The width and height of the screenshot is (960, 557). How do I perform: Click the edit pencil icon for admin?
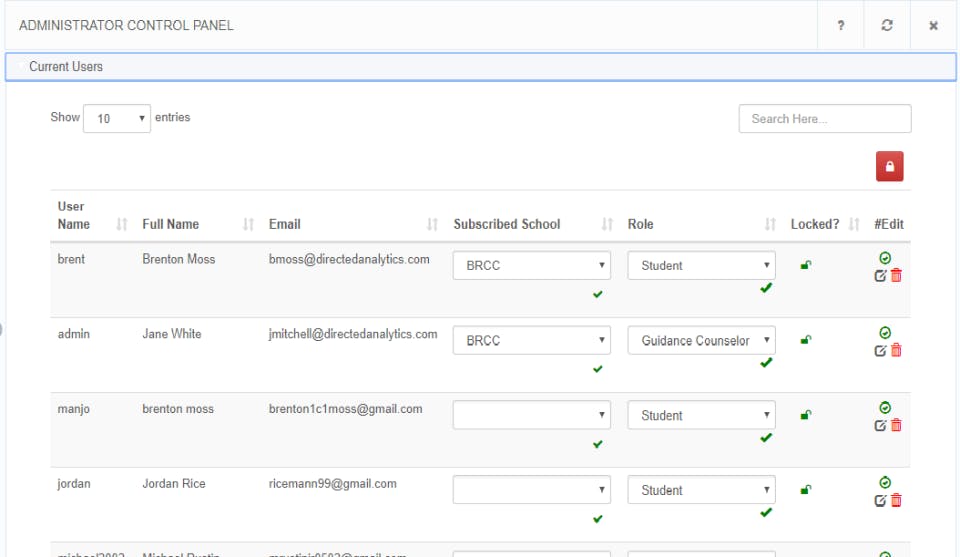(880, 350)
